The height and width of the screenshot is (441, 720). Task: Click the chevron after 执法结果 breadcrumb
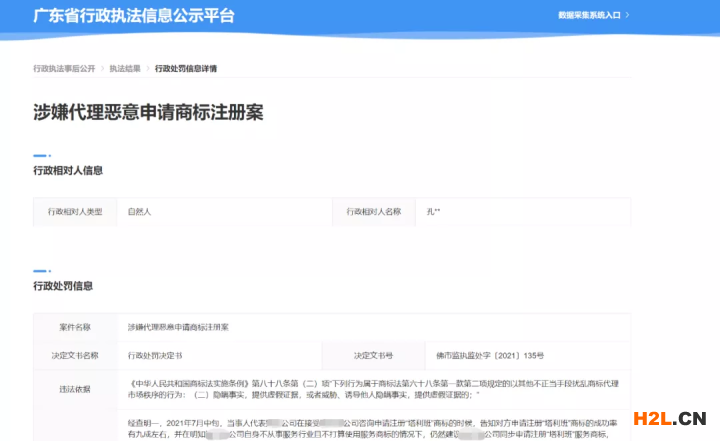click(x=148, y=69)
